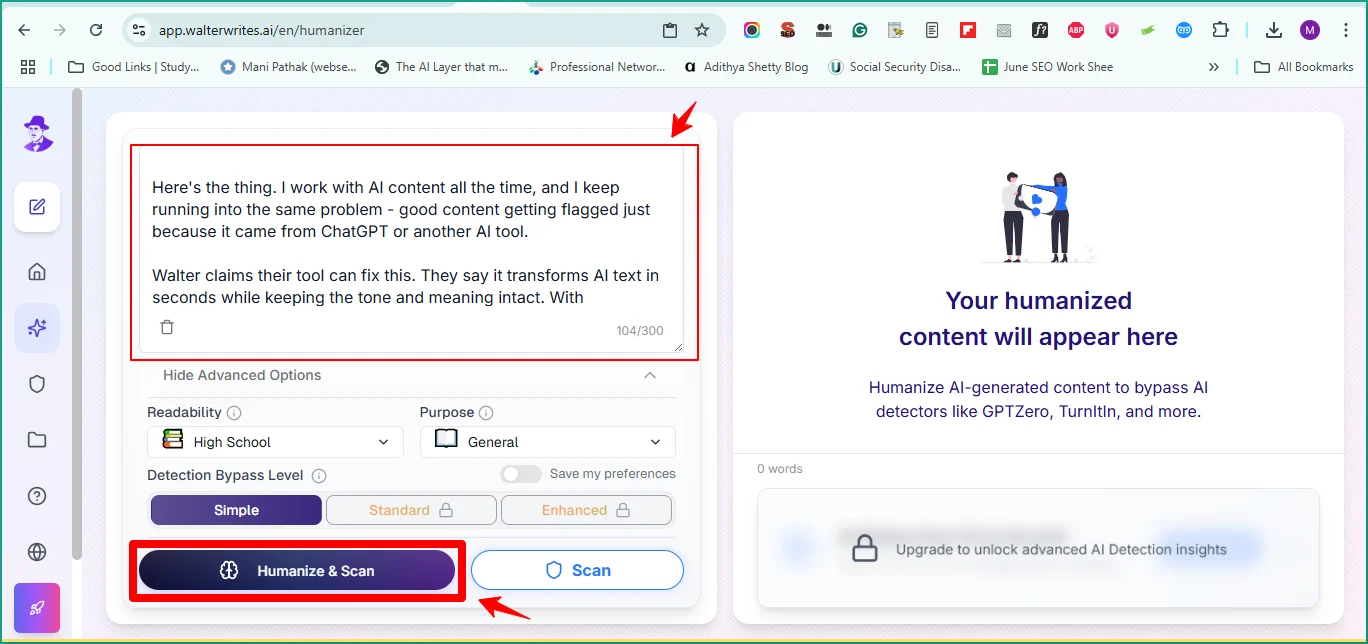1368x644 pixels.
Task: Change language using the globe icon
Action: (x=36, y=551)
